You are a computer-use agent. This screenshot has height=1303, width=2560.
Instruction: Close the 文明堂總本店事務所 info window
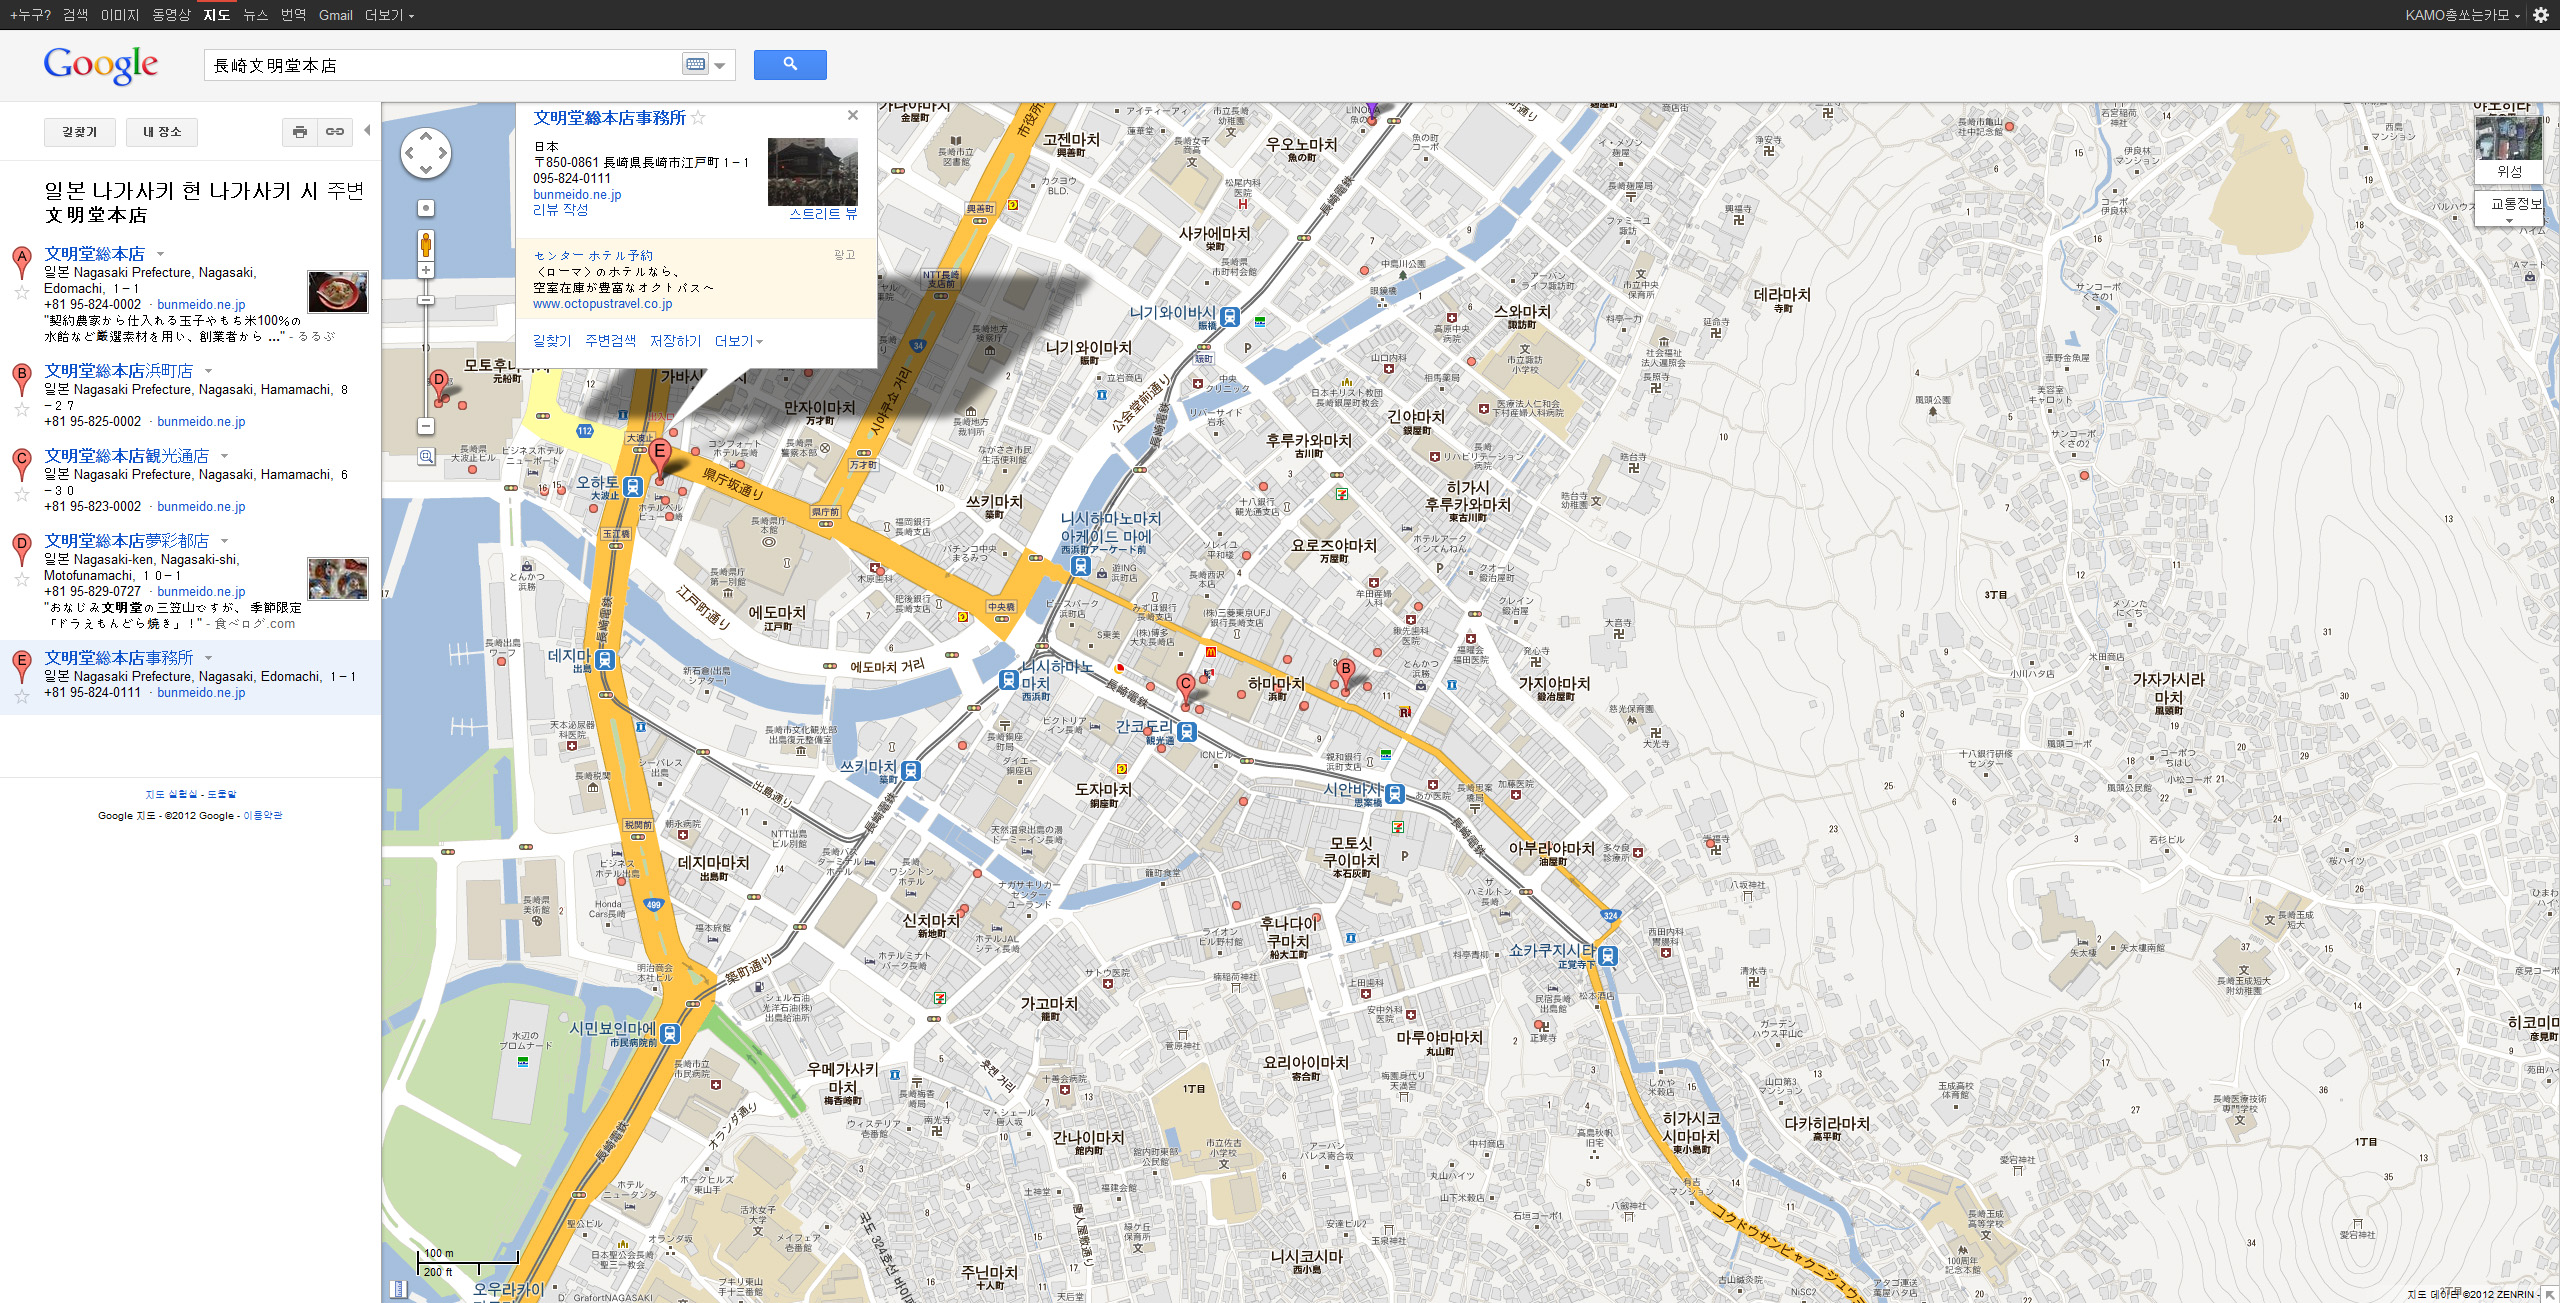click(853, 116)
